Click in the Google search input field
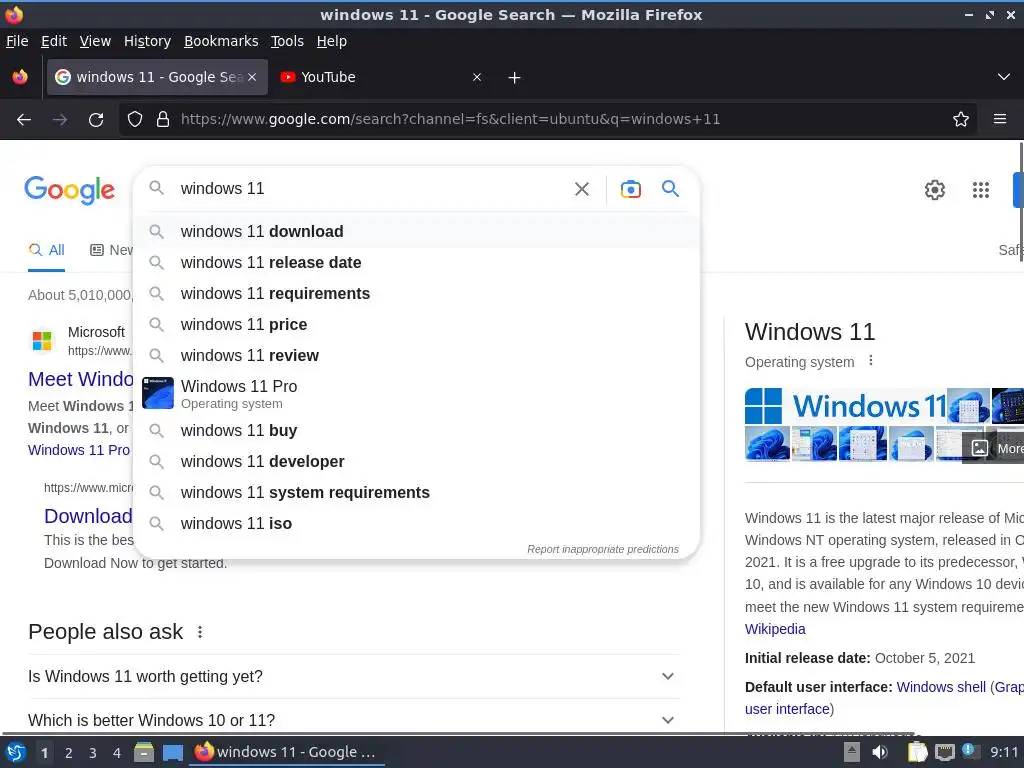Image resolution: width=1024 pixels, height=768 pixels. (x=372, y=189)
